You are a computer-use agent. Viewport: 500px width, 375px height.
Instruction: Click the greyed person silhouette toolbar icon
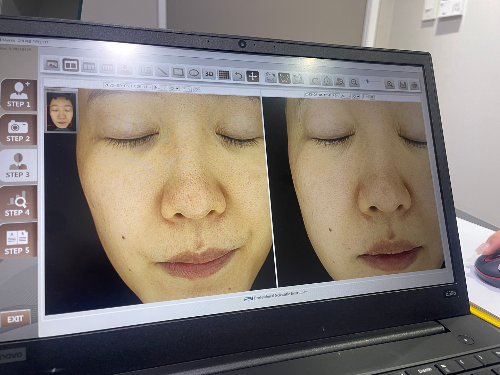tap(126, 69)
